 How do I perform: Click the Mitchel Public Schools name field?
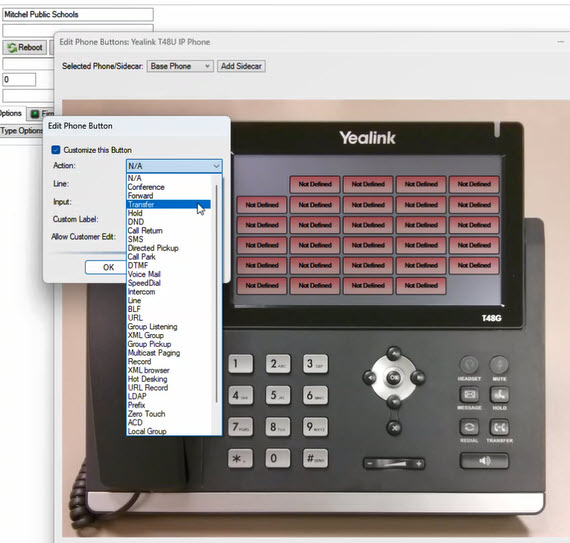tap(78, 15)
